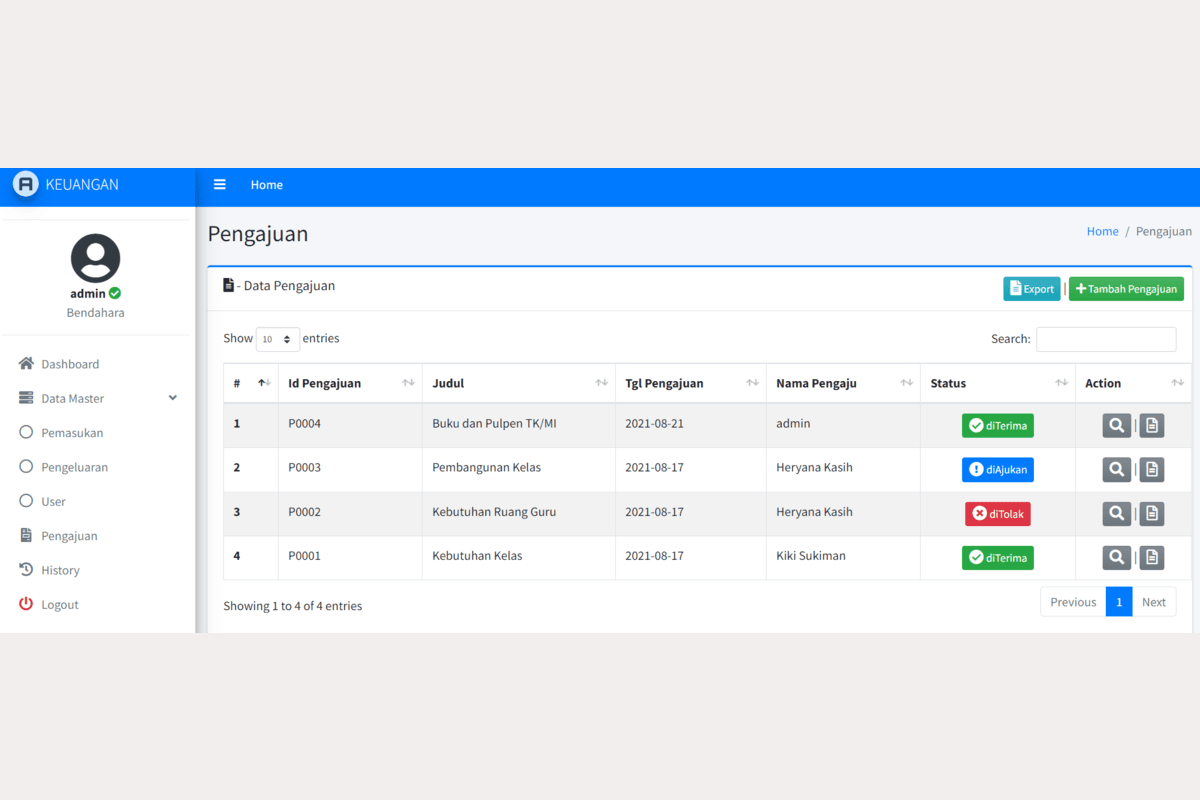Open the magnifier view icon for P0003
1200x800 pixels.
tap(1116, 470)
